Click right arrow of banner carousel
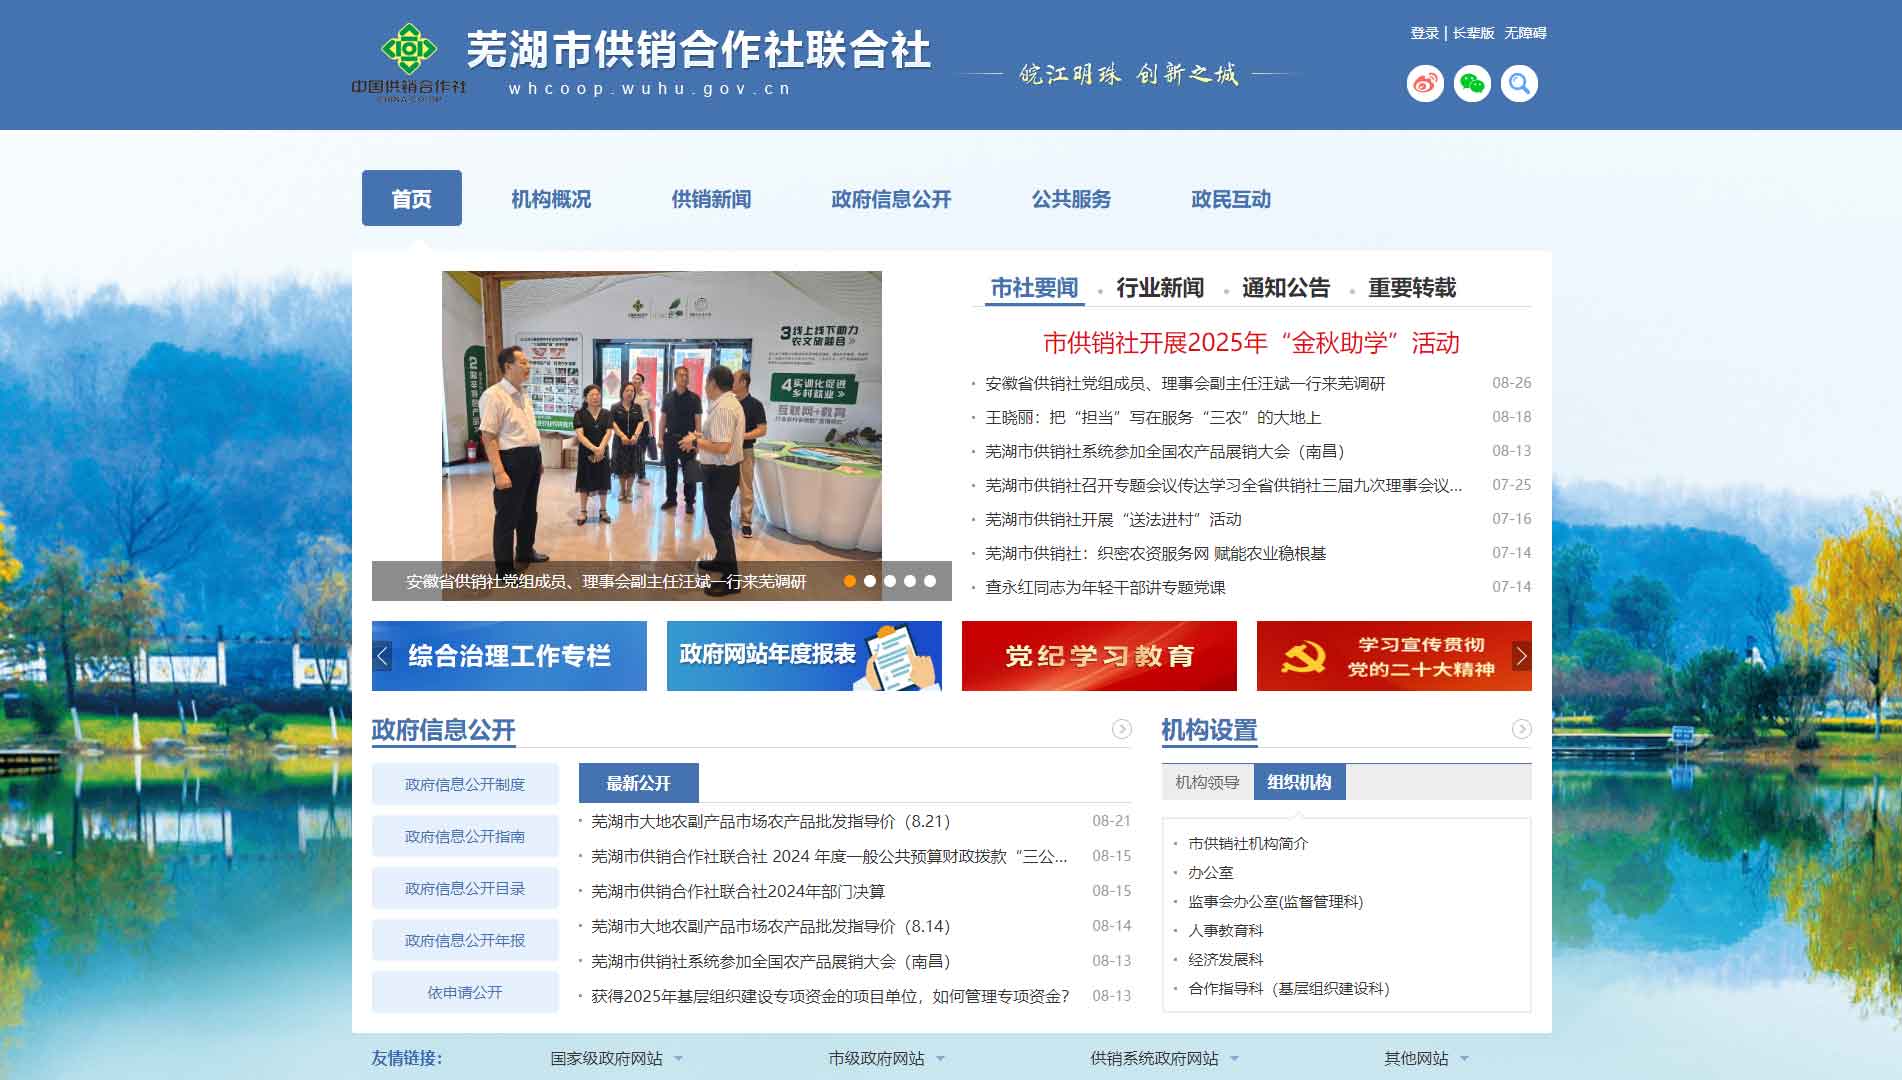This screenshot has height=1080, width=1902. (1521, 656)
